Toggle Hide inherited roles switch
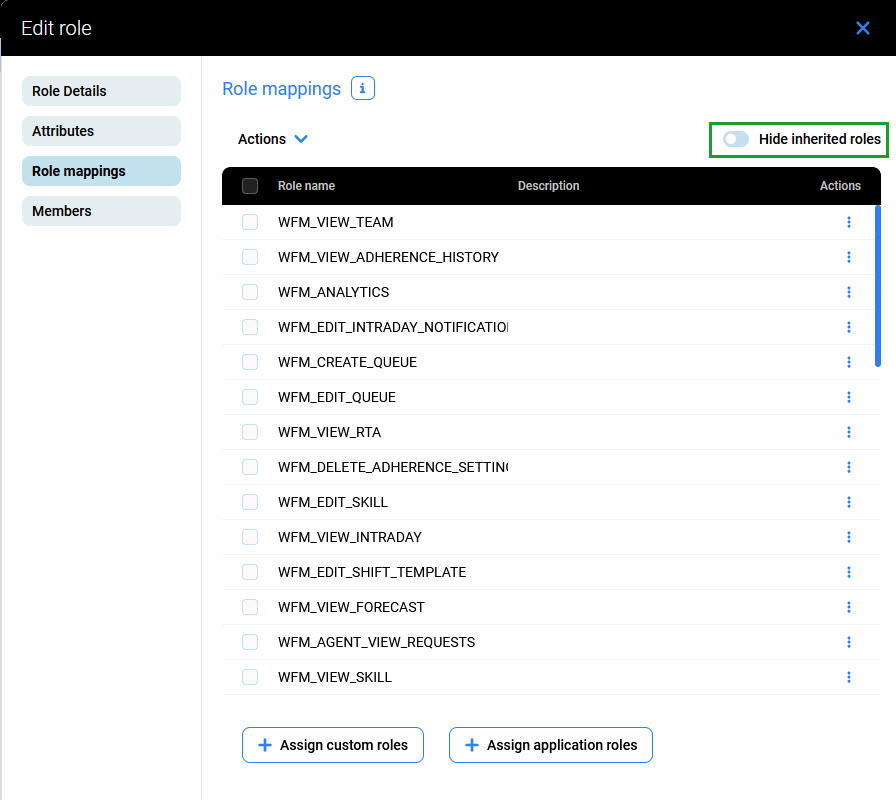This screenshot has height=800, width=896. click(736, 139)
